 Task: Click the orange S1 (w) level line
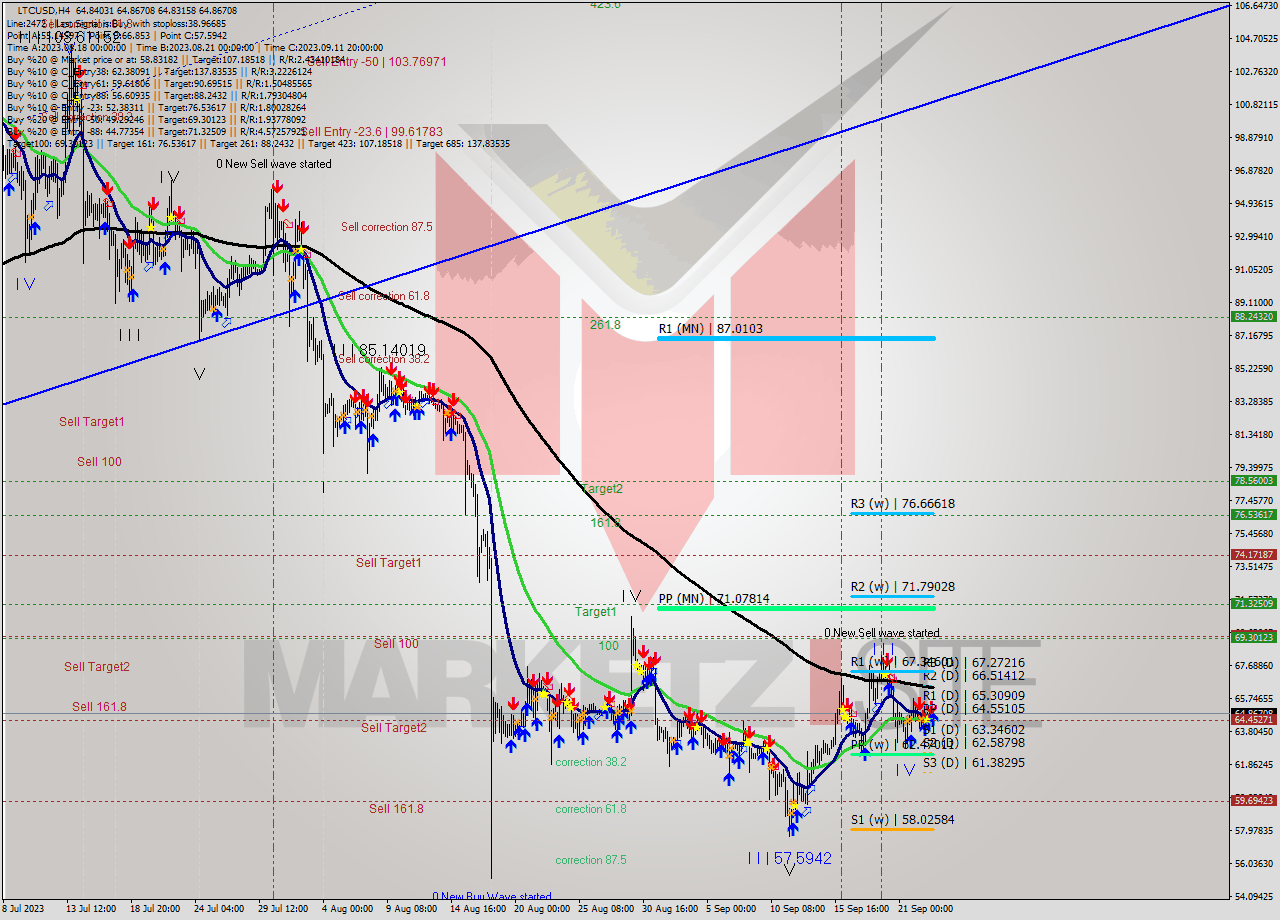892,828
